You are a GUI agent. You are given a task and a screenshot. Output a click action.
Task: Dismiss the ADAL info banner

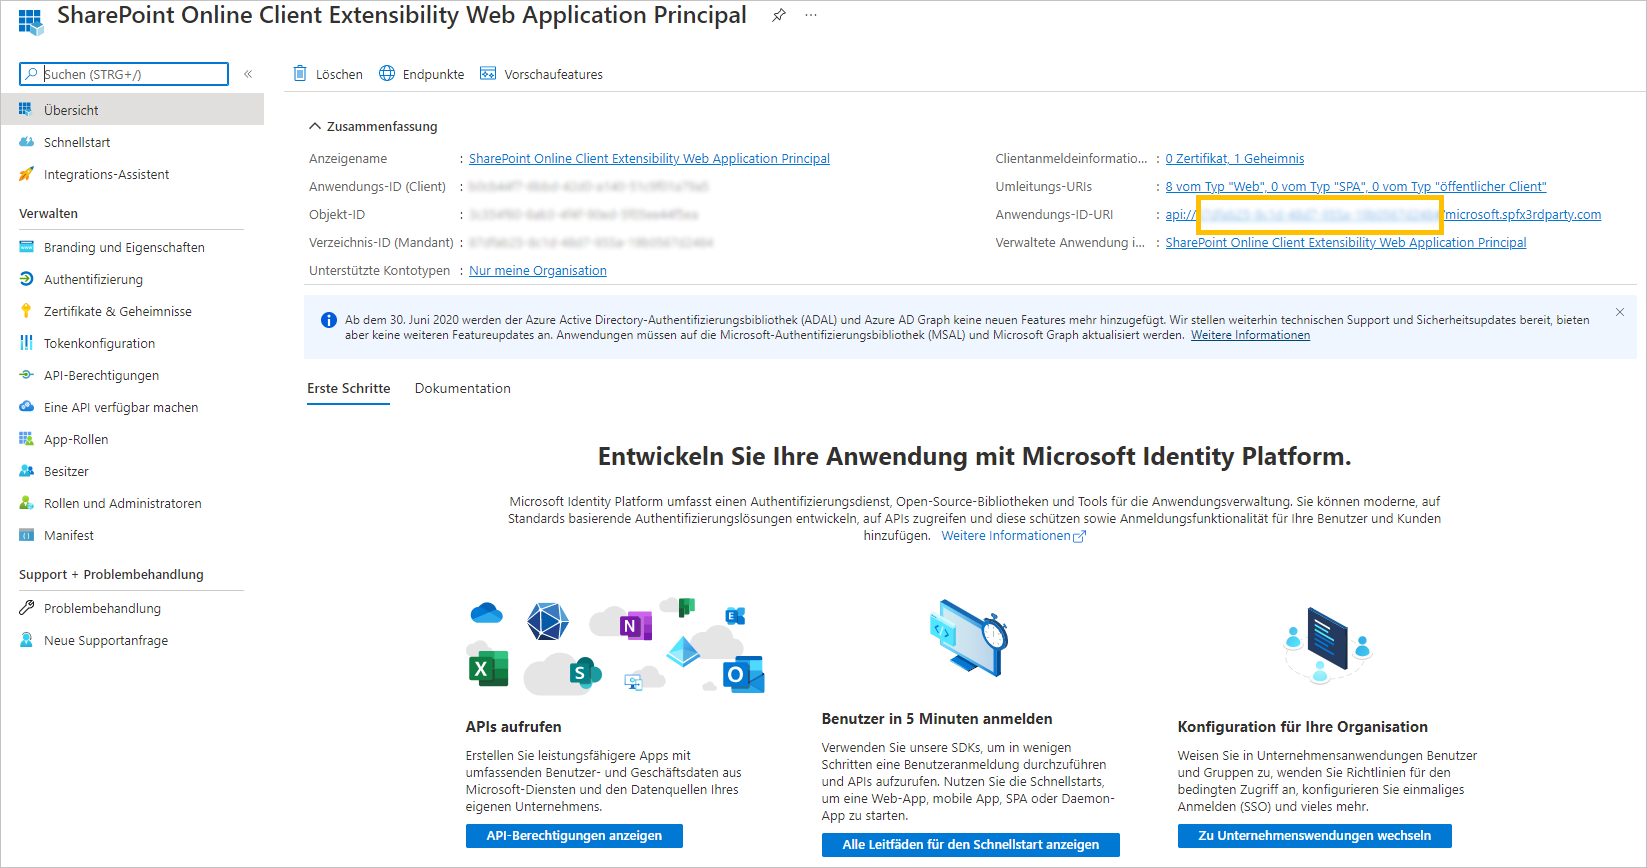pyautogui.click(x=1620, y=312)
